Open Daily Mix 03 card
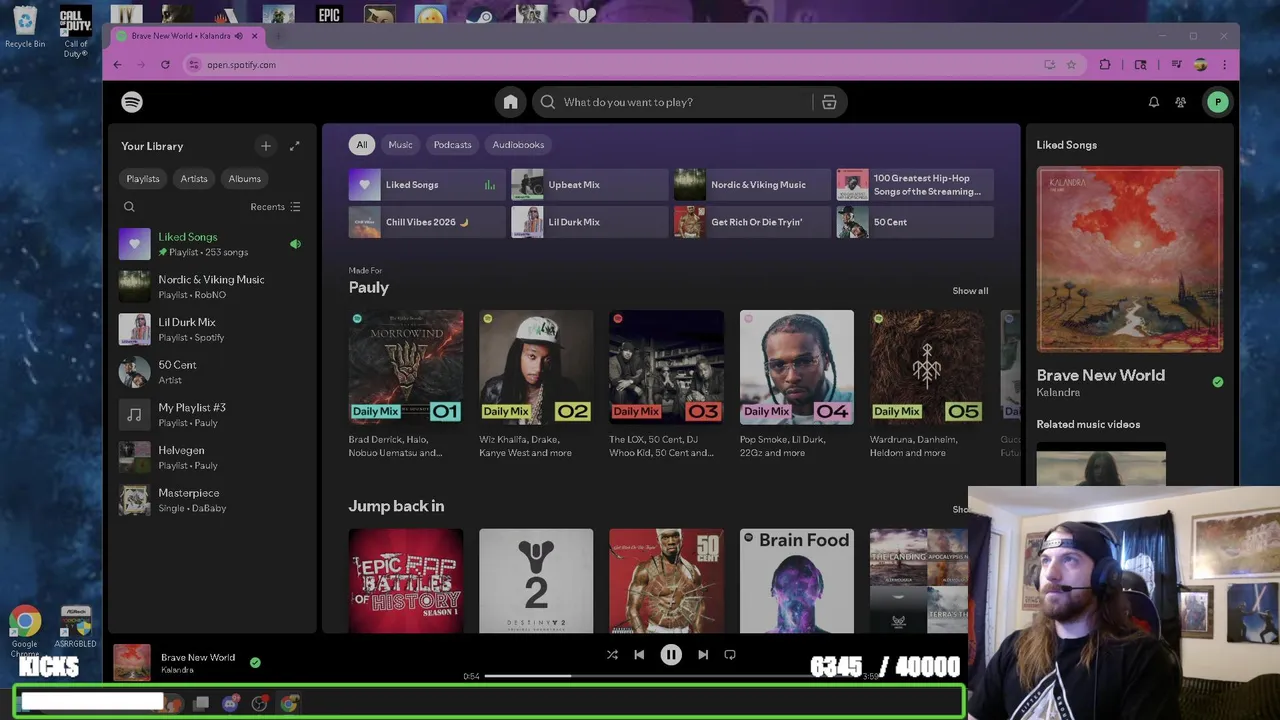 (666, 385)
